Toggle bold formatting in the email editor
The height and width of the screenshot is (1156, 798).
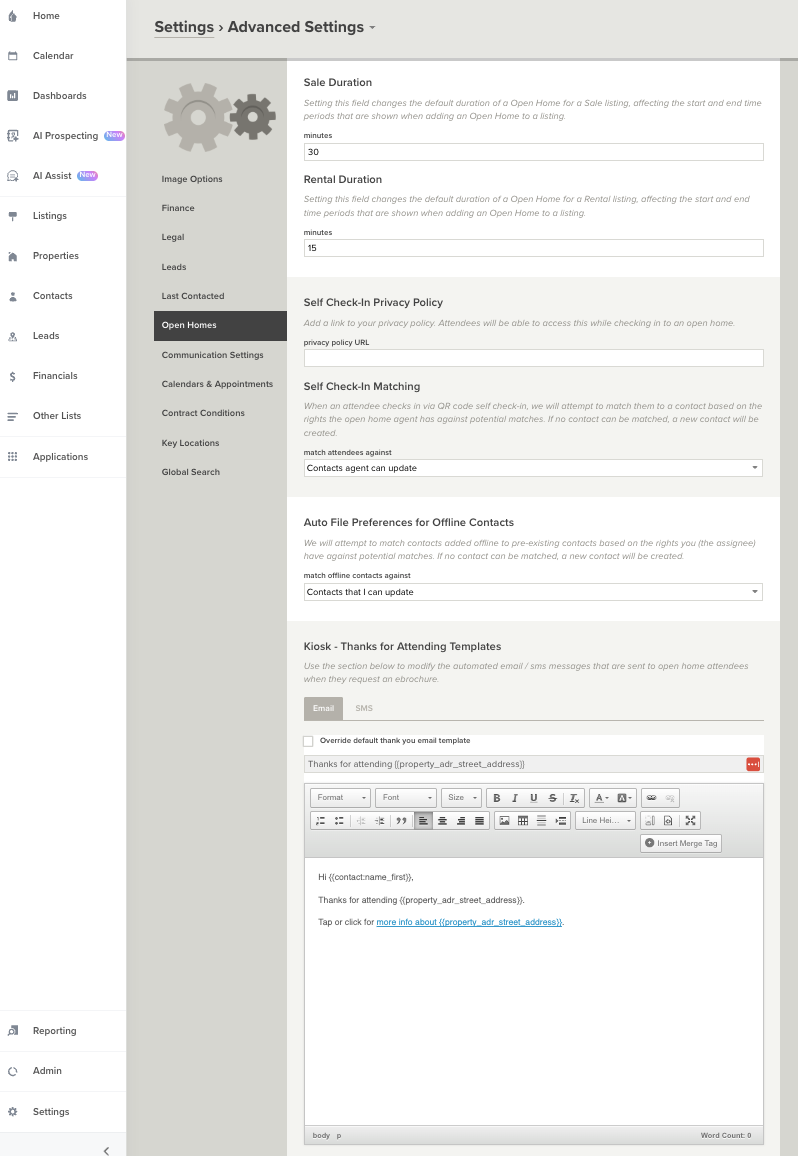[497, 798]
